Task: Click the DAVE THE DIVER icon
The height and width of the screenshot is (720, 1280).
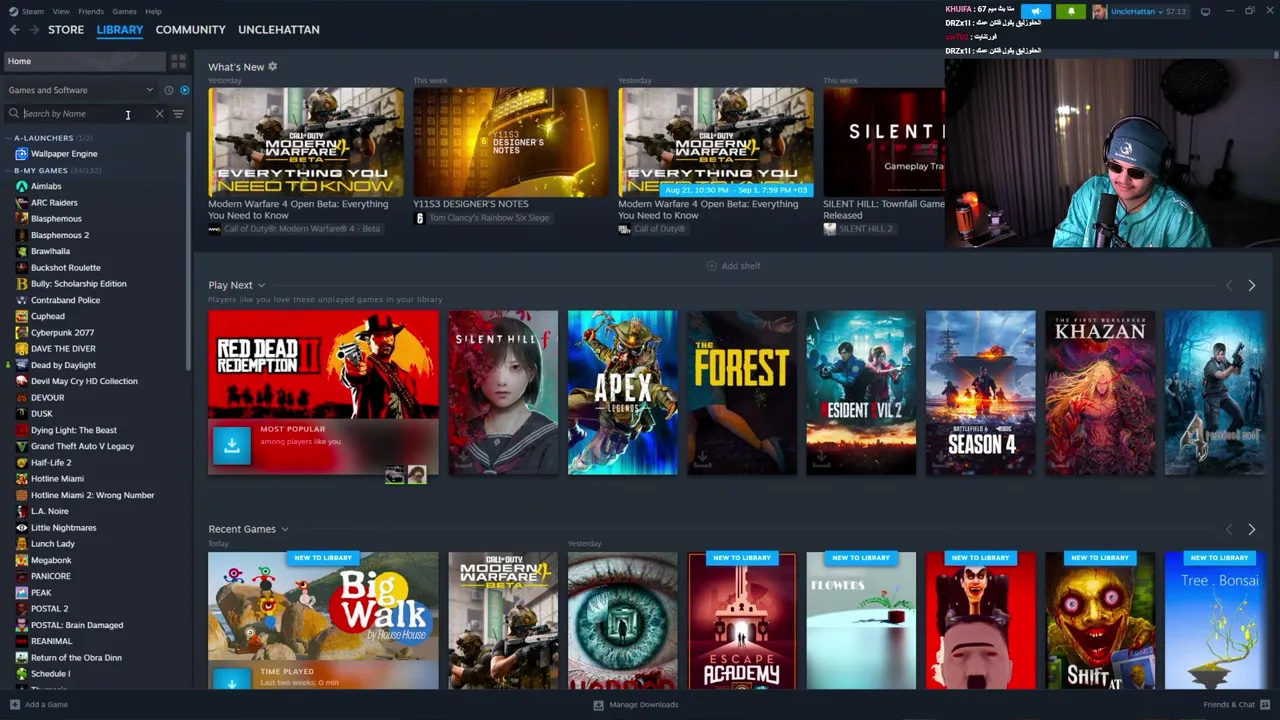Action: coord(21,349)
